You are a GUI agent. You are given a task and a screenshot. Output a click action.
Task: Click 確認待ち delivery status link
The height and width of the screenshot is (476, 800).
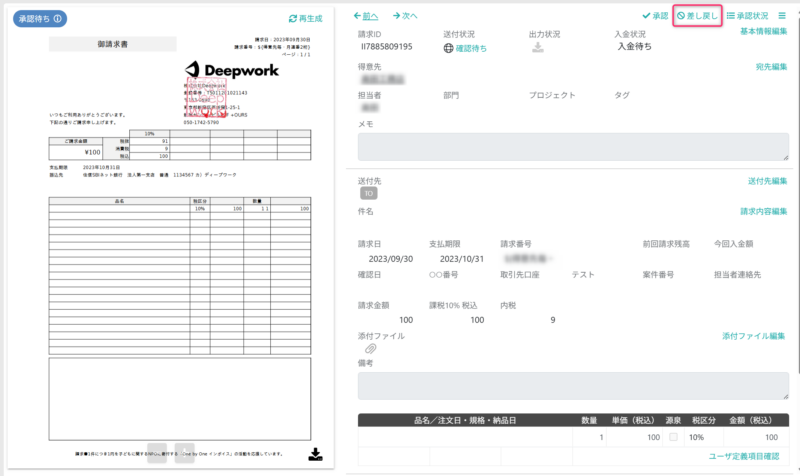point(471,48)
